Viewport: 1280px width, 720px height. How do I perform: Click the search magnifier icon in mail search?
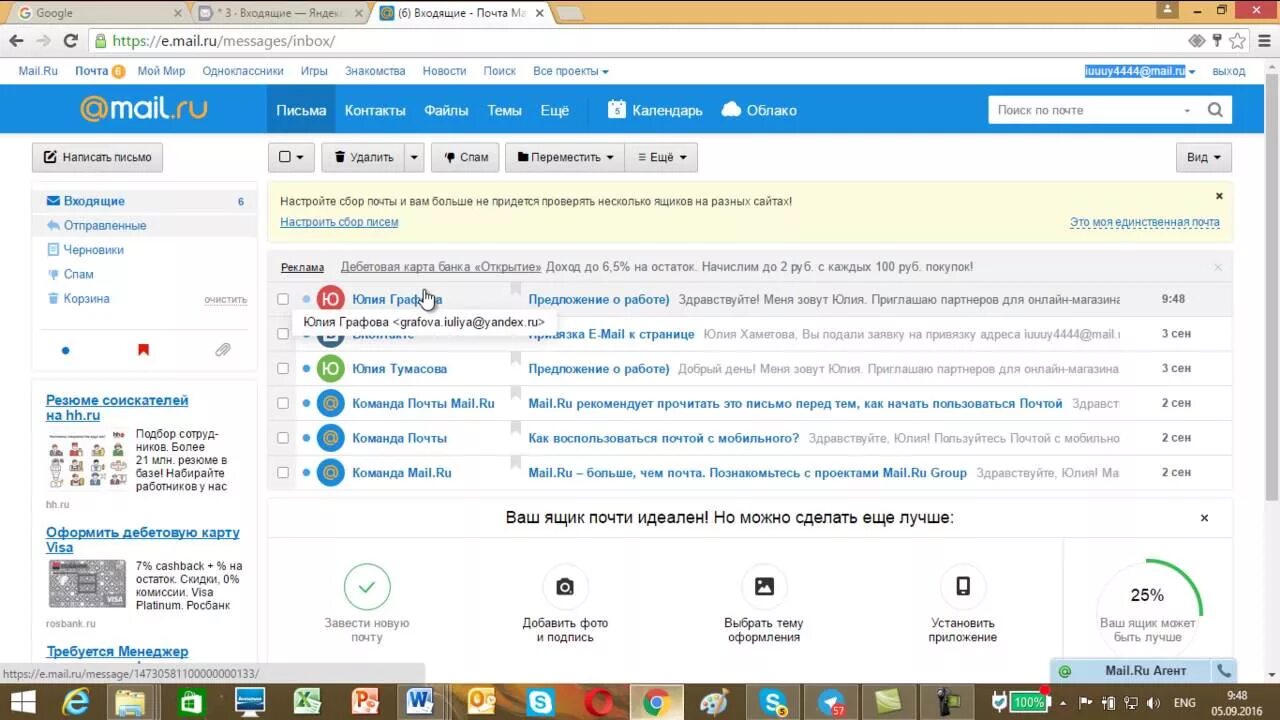coord(1215,110)
